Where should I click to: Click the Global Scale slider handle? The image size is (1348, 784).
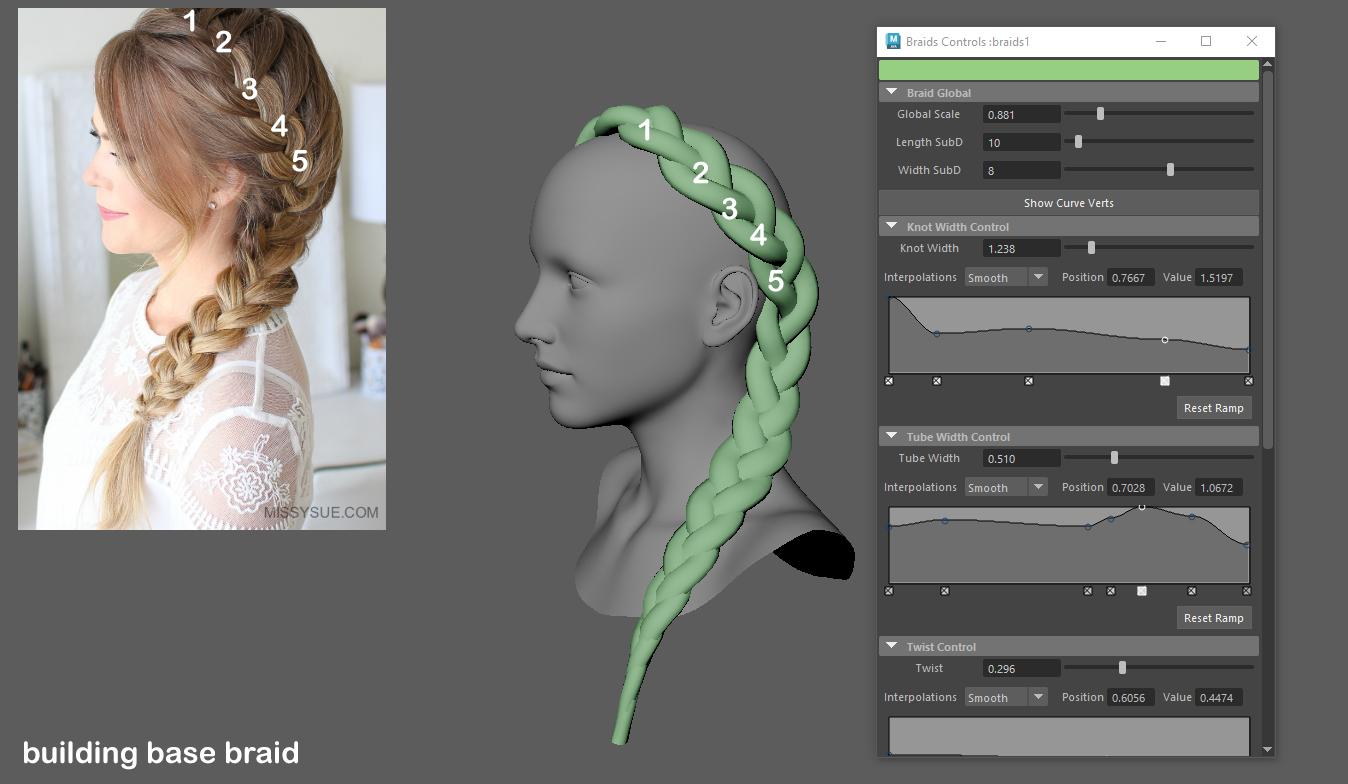pyautogui.click(x=1100, y=114)
